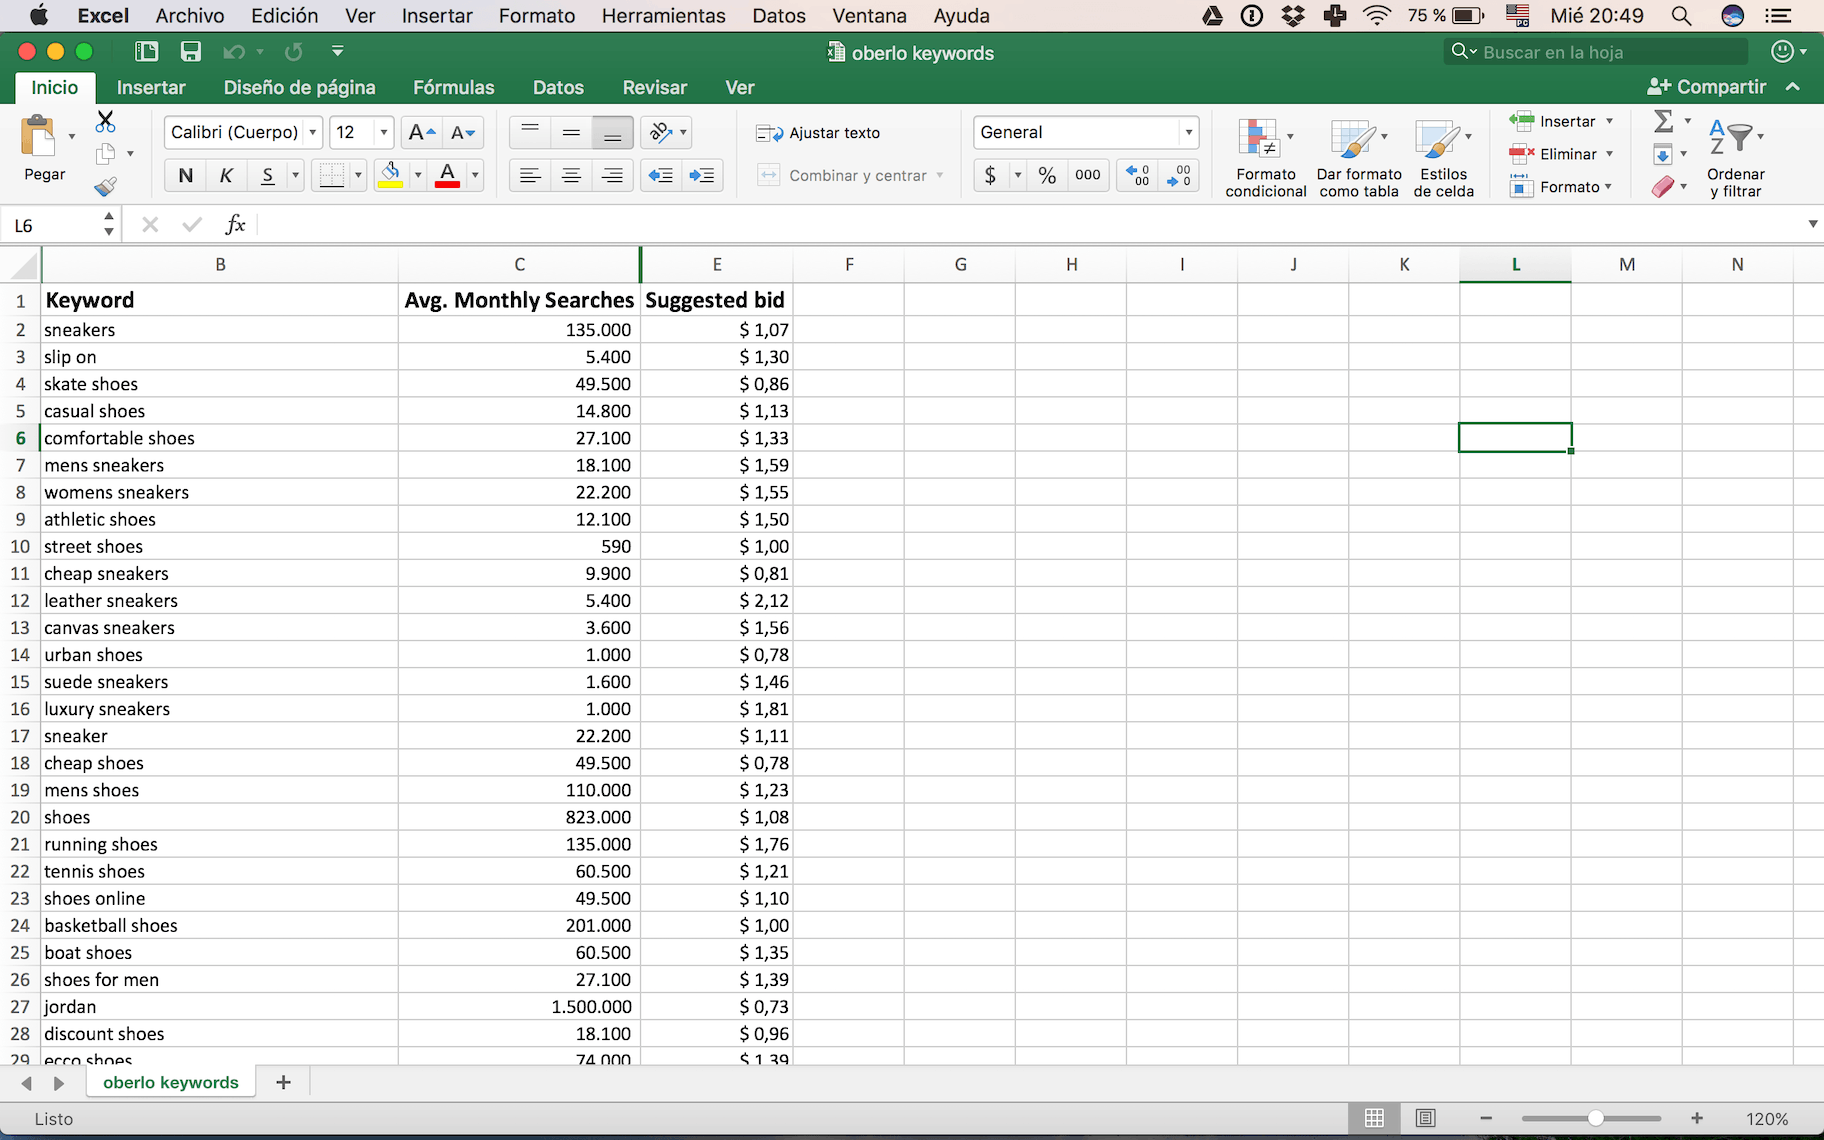1824x1140 pixels.
Task: Switch to the Fórmulas ribbon tab
Action: tap(453, 88)
